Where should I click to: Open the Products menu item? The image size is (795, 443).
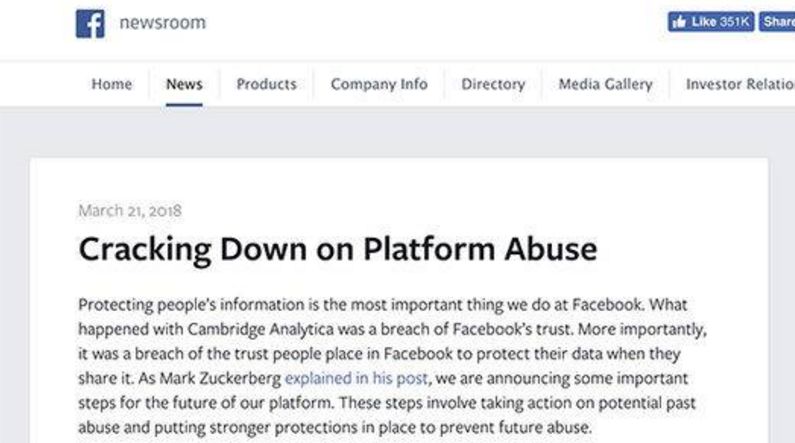[266, 84]
